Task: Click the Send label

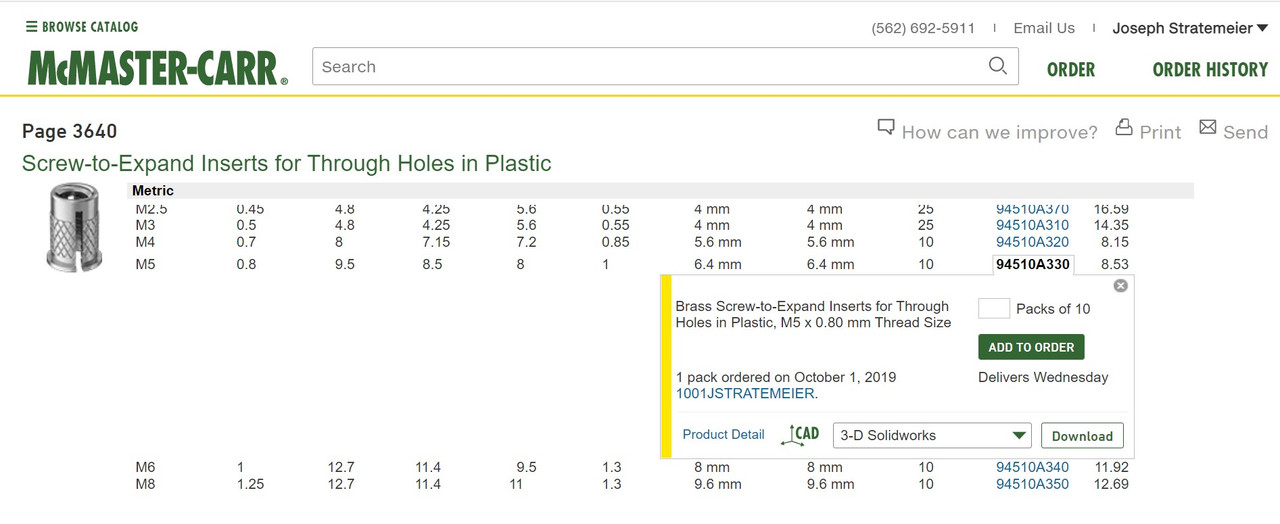Action: 1245,132
